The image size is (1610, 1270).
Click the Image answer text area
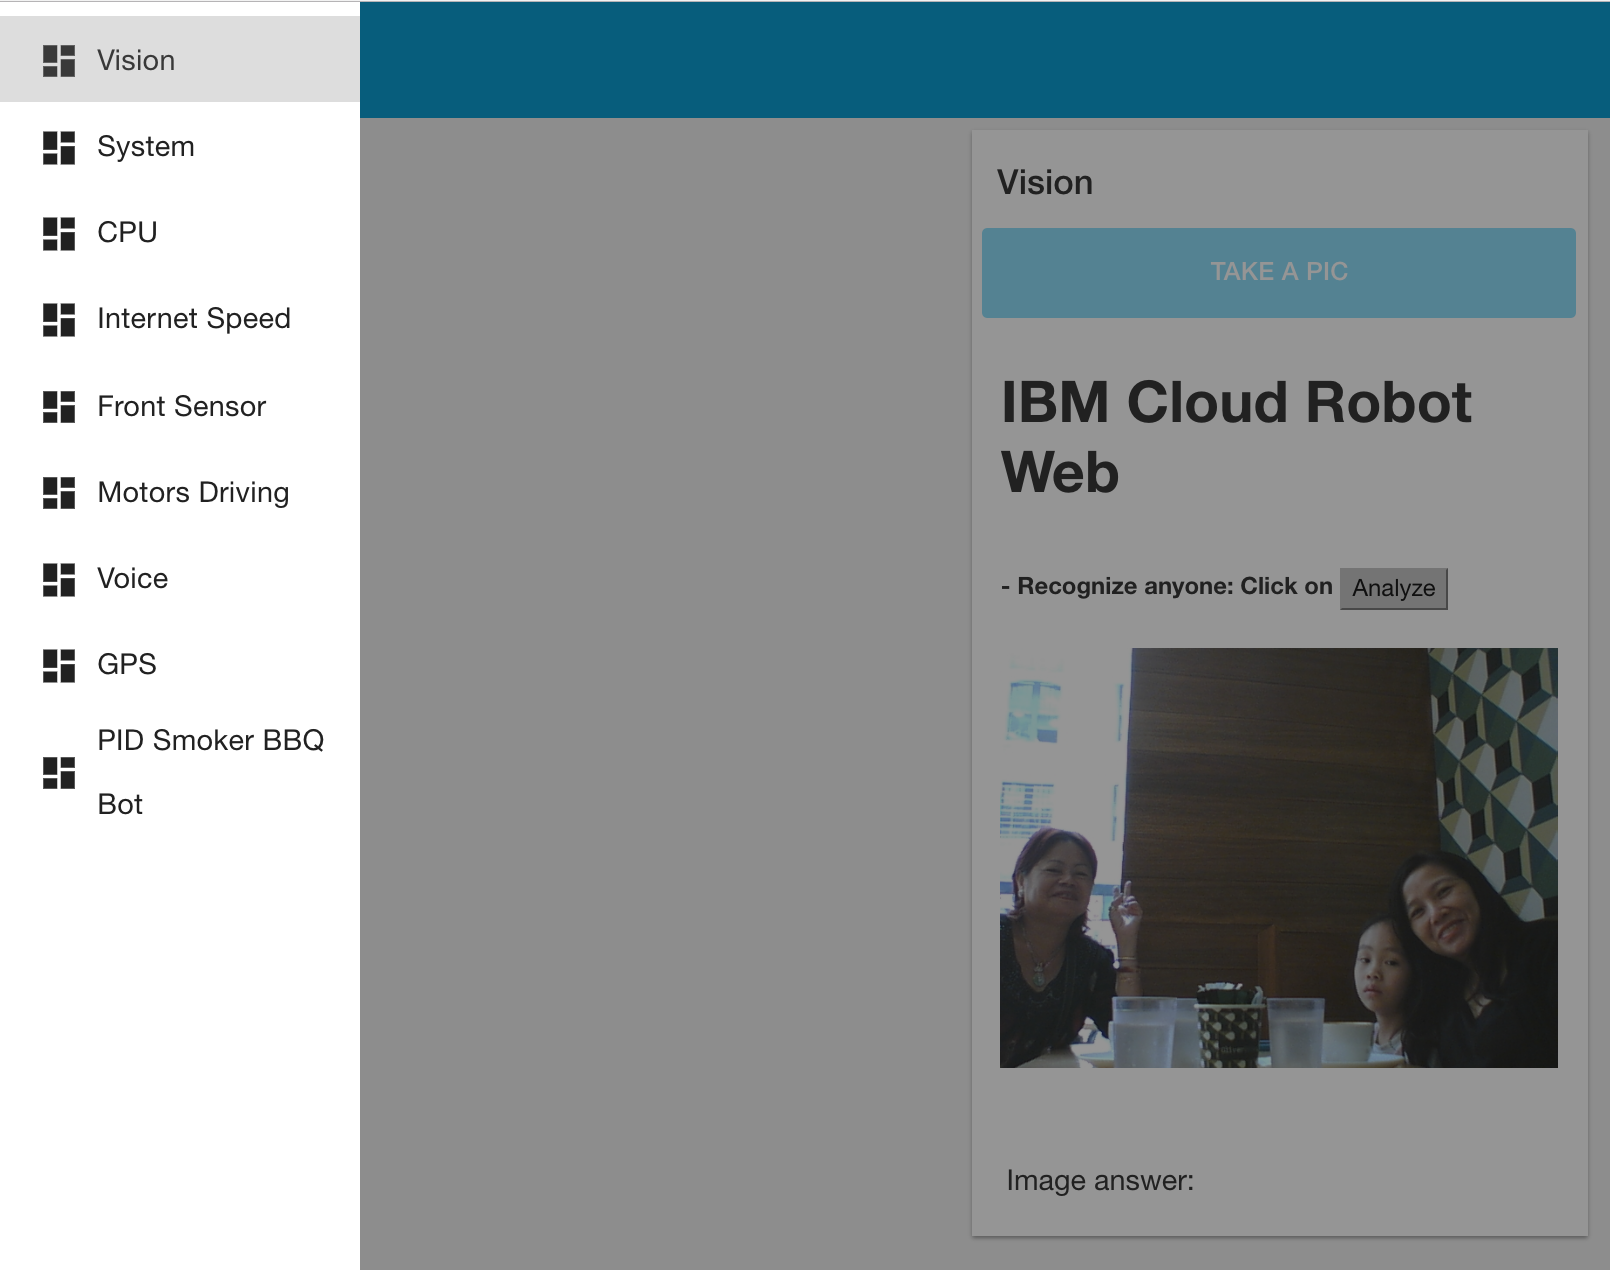[x=1099, y=1180]
